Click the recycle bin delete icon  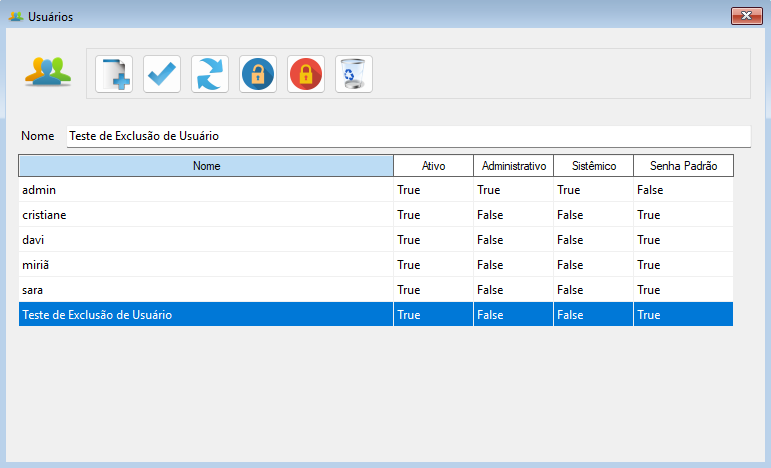[x=354, y=74]
